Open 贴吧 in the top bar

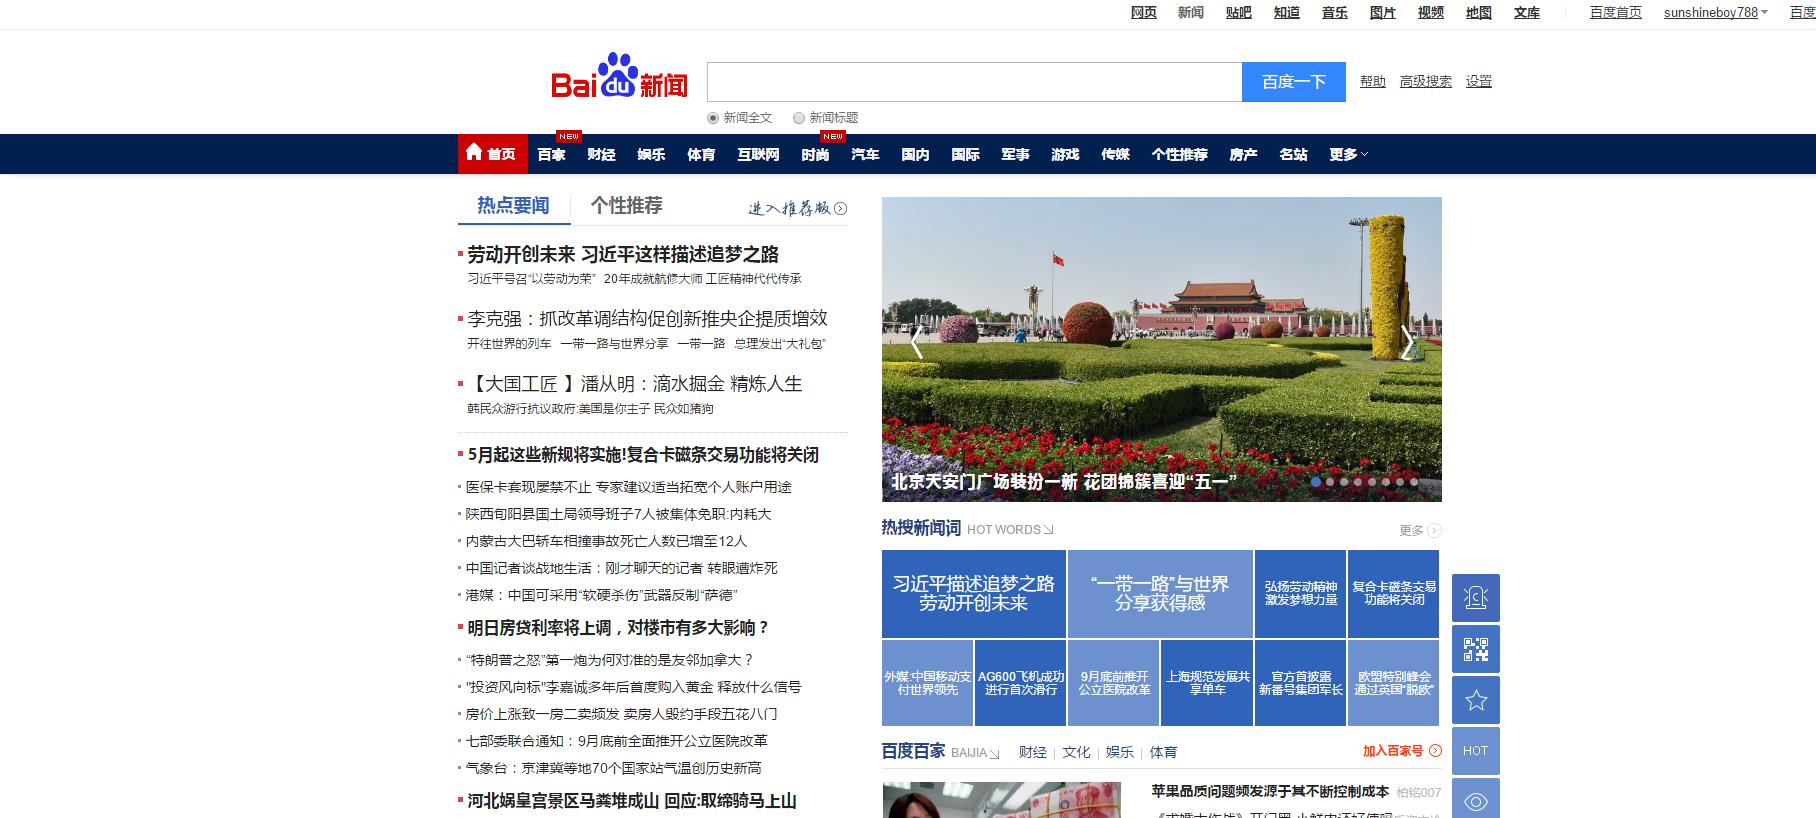pos(1239,13)
